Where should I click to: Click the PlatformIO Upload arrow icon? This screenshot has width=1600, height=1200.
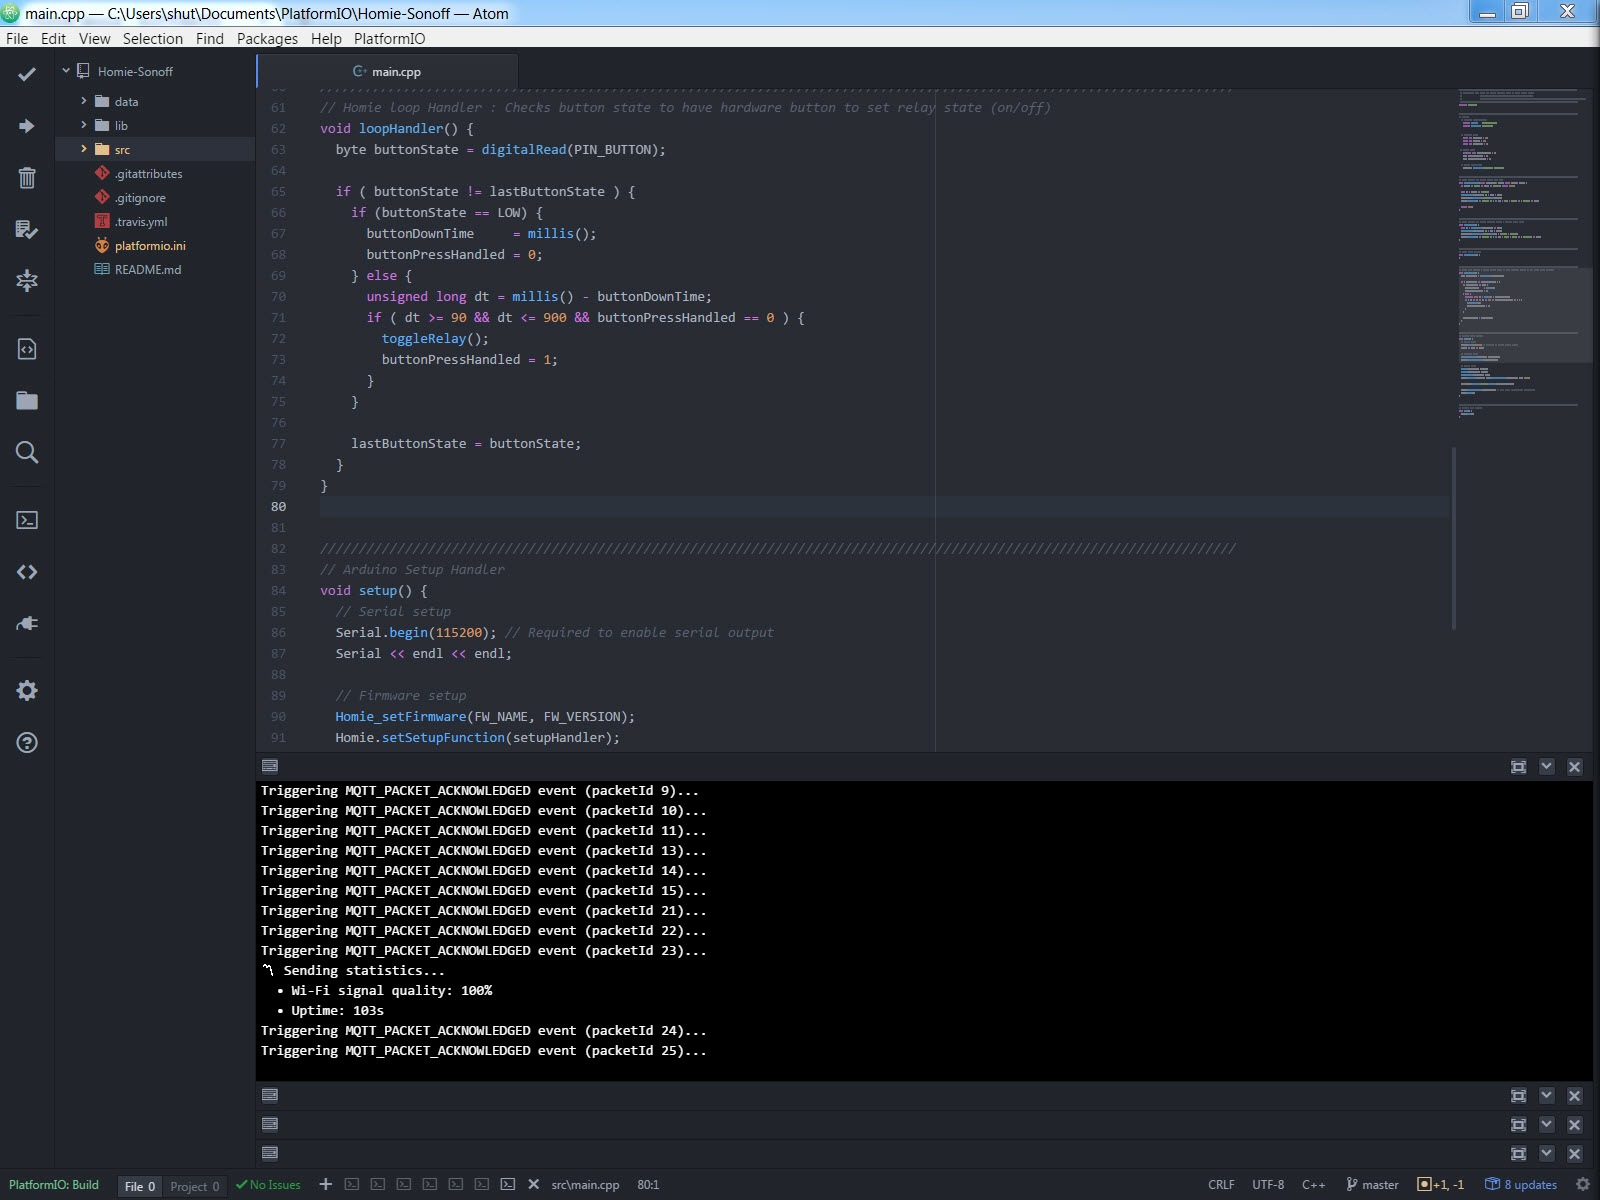[27, 126]
